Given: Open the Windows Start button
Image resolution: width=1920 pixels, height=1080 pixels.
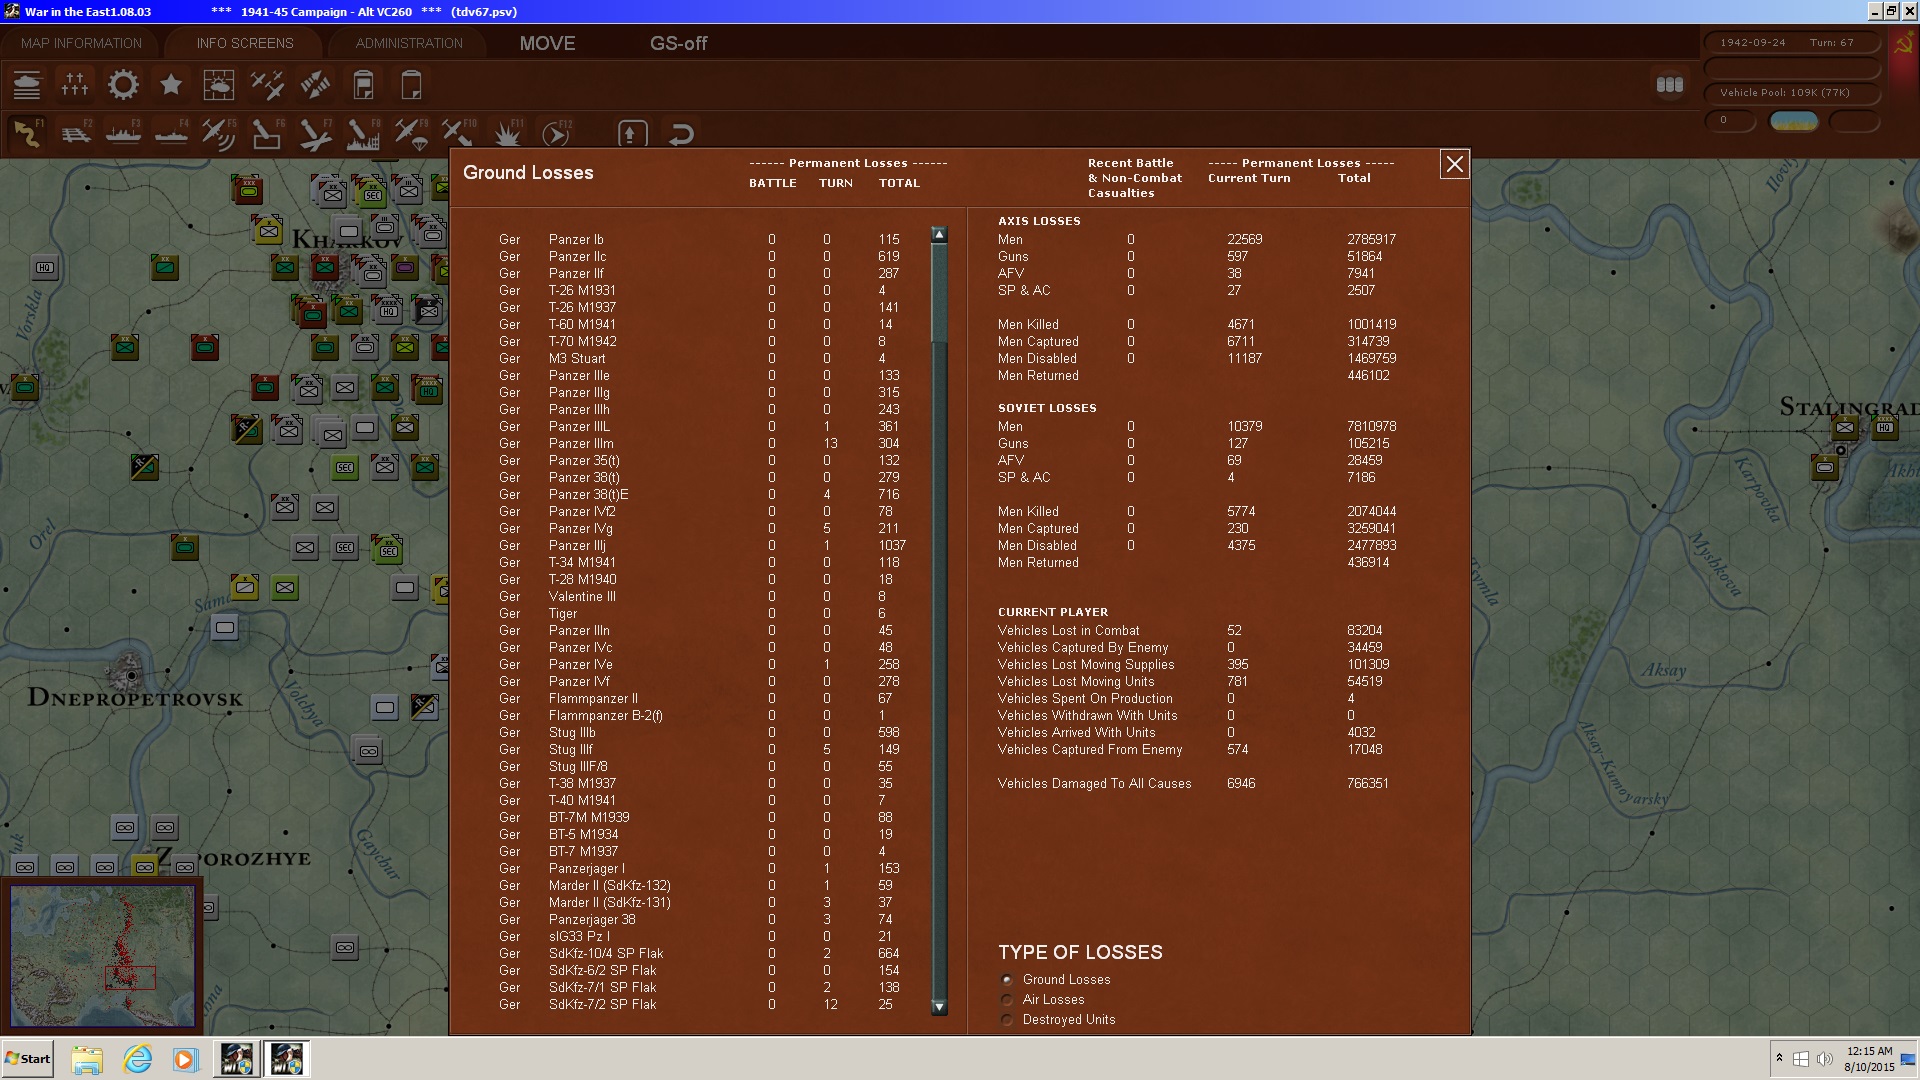Looking at the screenshot, I should point(27,1059).
